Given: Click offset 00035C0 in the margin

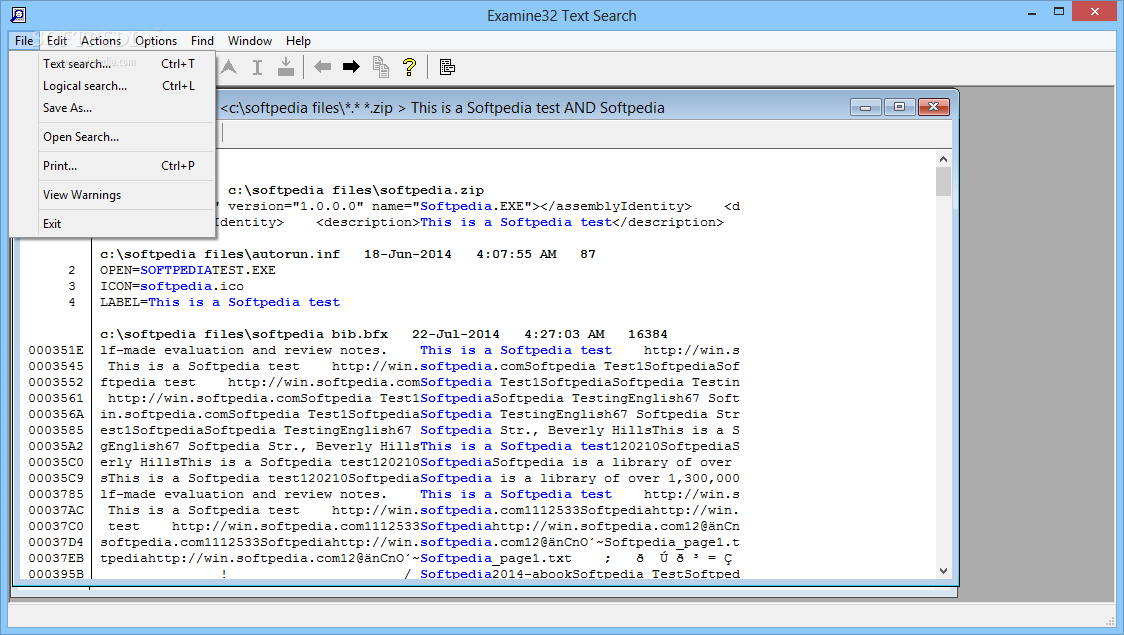Looking at the screenshot, I should [56, 462].
